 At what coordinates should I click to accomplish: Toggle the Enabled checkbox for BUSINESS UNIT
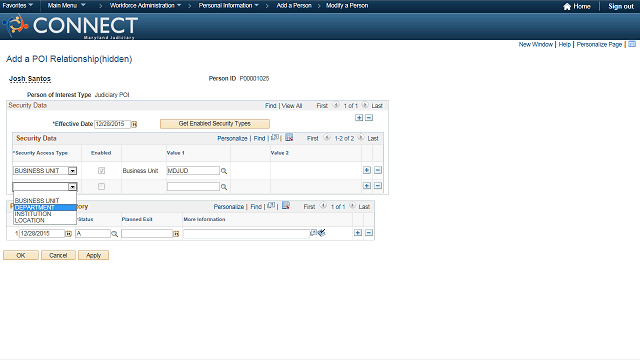click(101, 171)
